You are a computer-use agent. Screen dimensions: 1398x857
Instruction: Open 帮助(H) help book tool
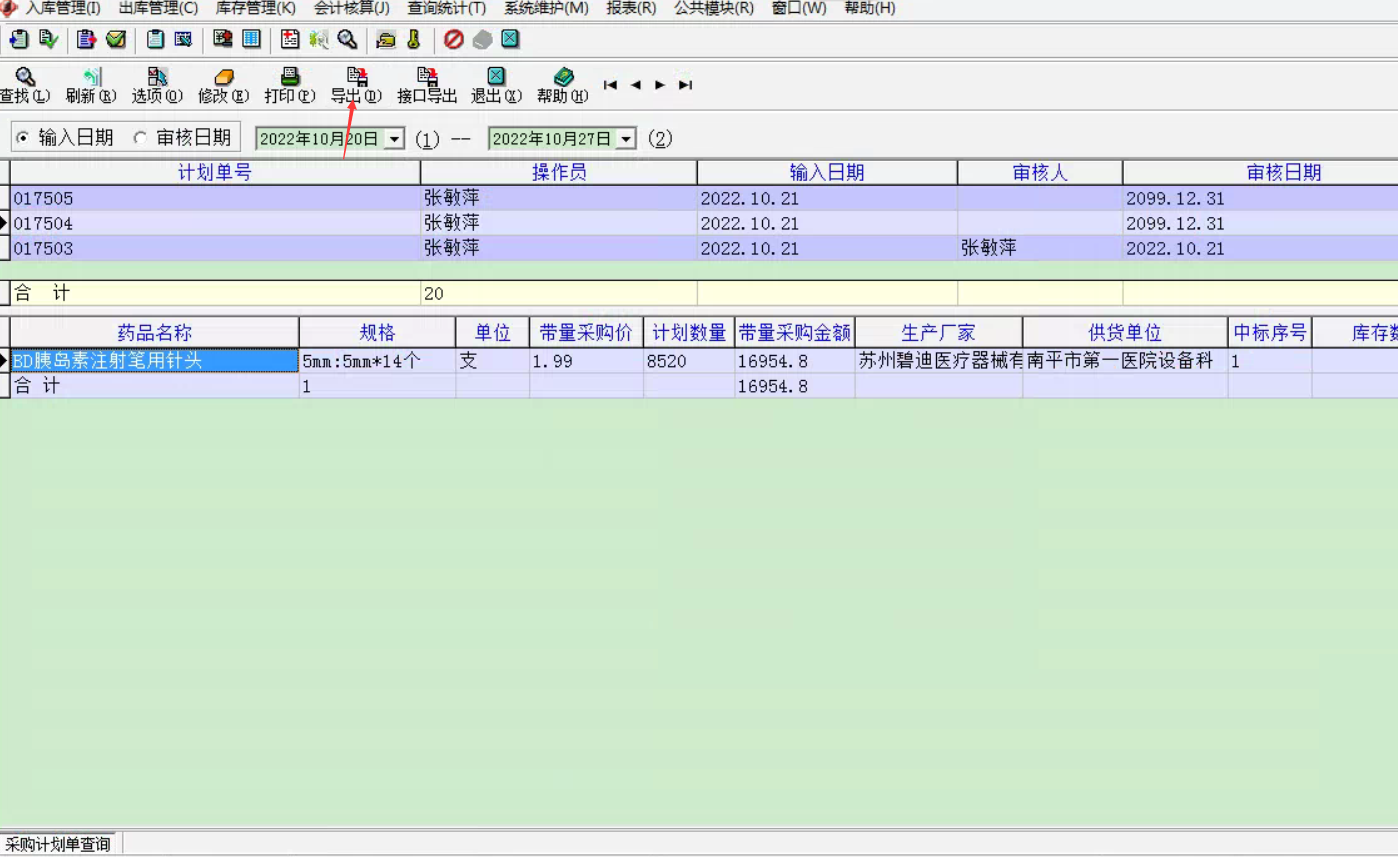point(562,86)
